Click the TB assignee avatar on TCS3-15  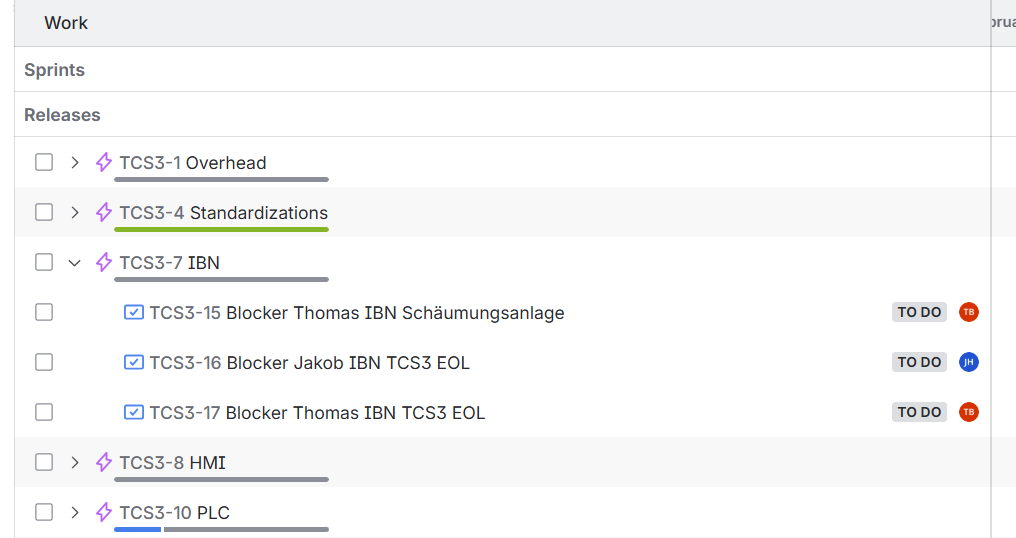click(x=968, y=312)
